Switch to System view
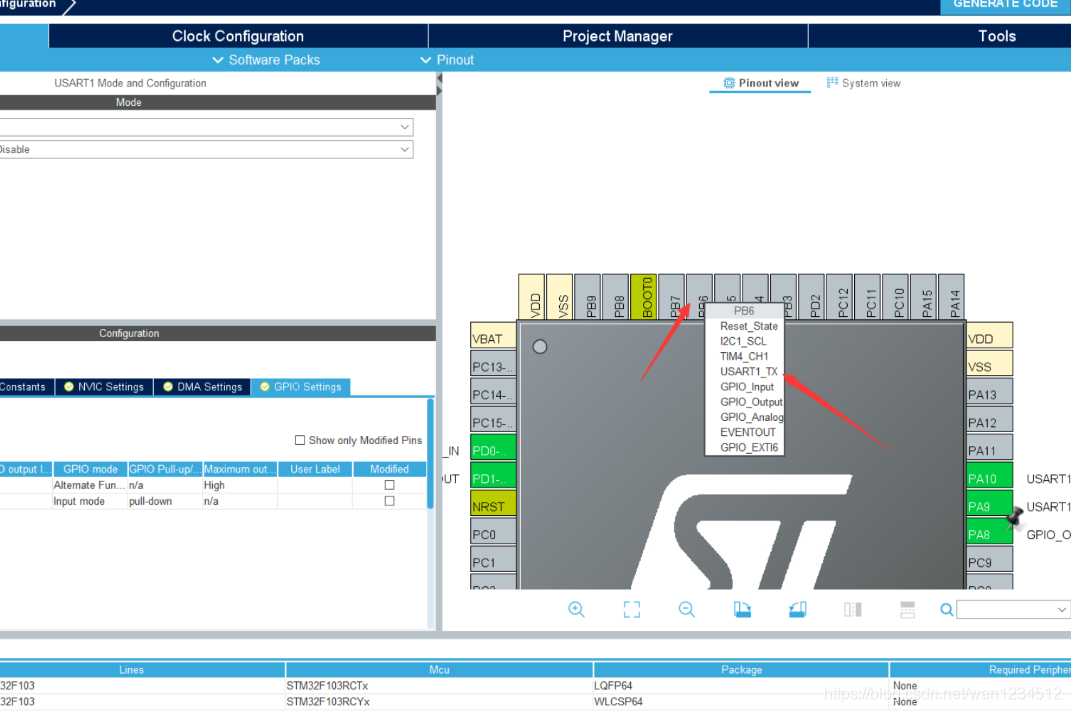This screenshot has height=712, width=1071. click(863, 83)
